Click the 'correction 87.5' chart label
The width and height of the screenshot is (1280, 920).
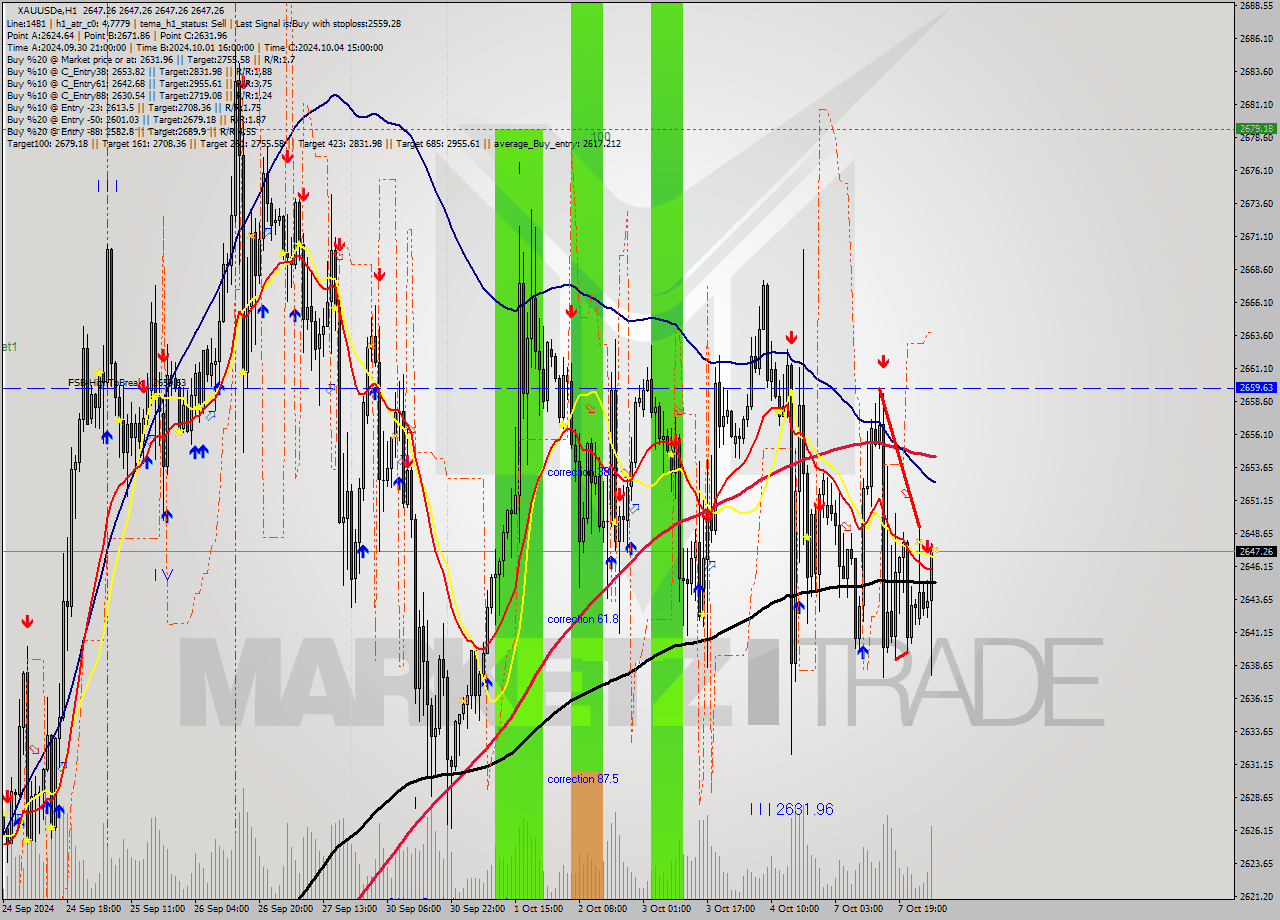coord(583,778)
